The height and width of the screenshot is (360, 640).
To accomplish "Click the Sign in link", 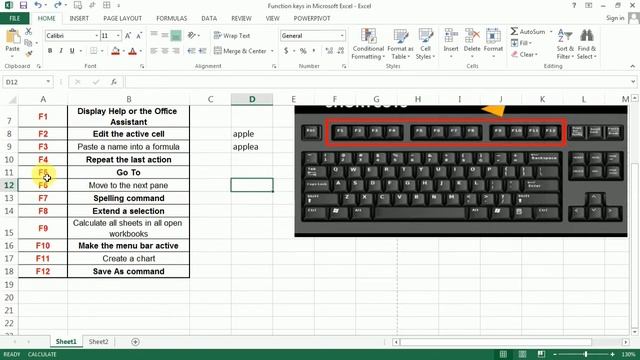I will pyautogui.click(x=615, y=18).
